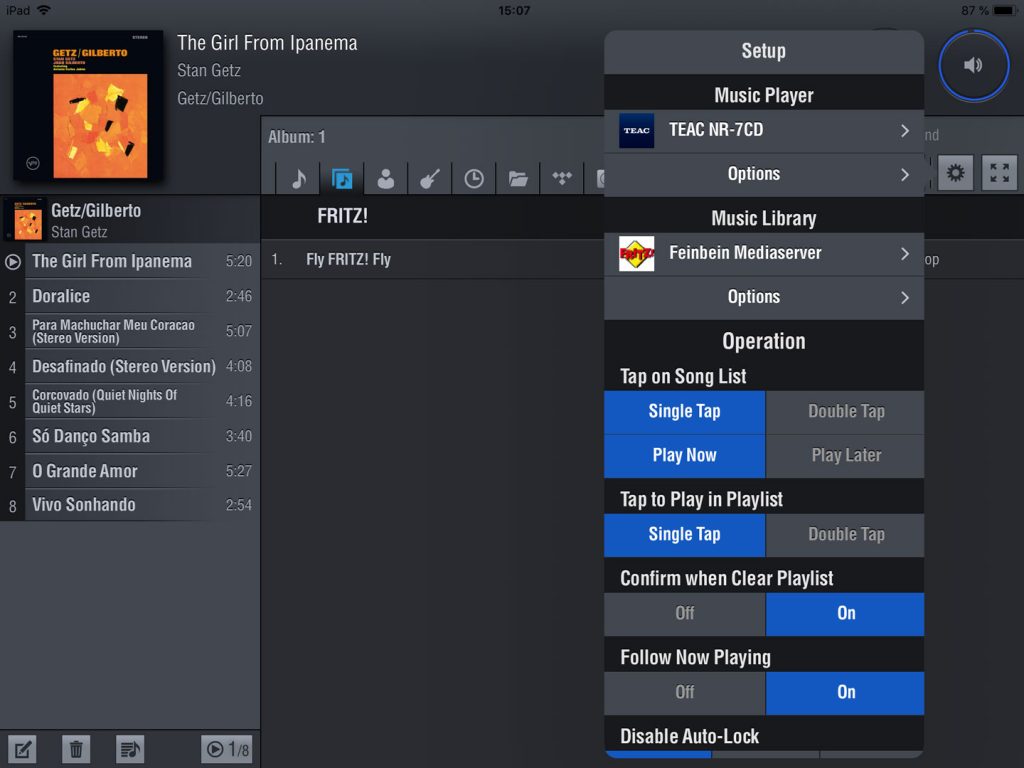The height and width of the screenshot is (768, 1024).
Task: Play Desafinado (Stereo Version)
Action: 130,366
